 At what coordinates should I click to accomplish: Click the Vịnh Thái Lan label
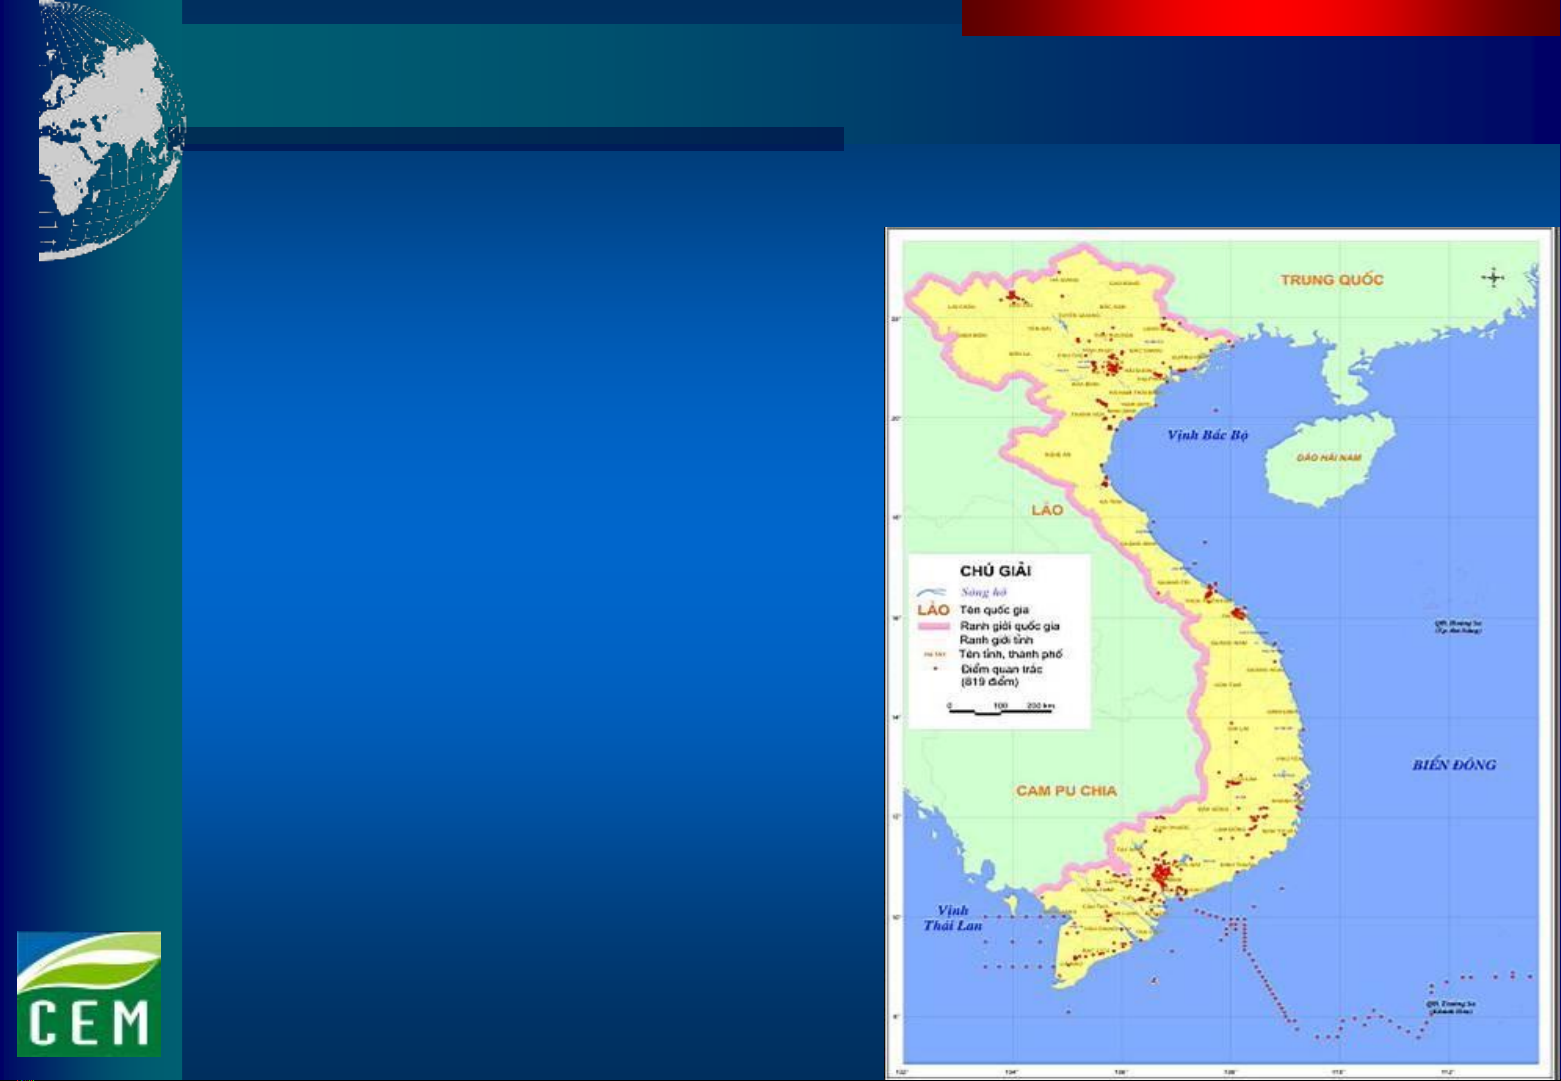point(952,918)
